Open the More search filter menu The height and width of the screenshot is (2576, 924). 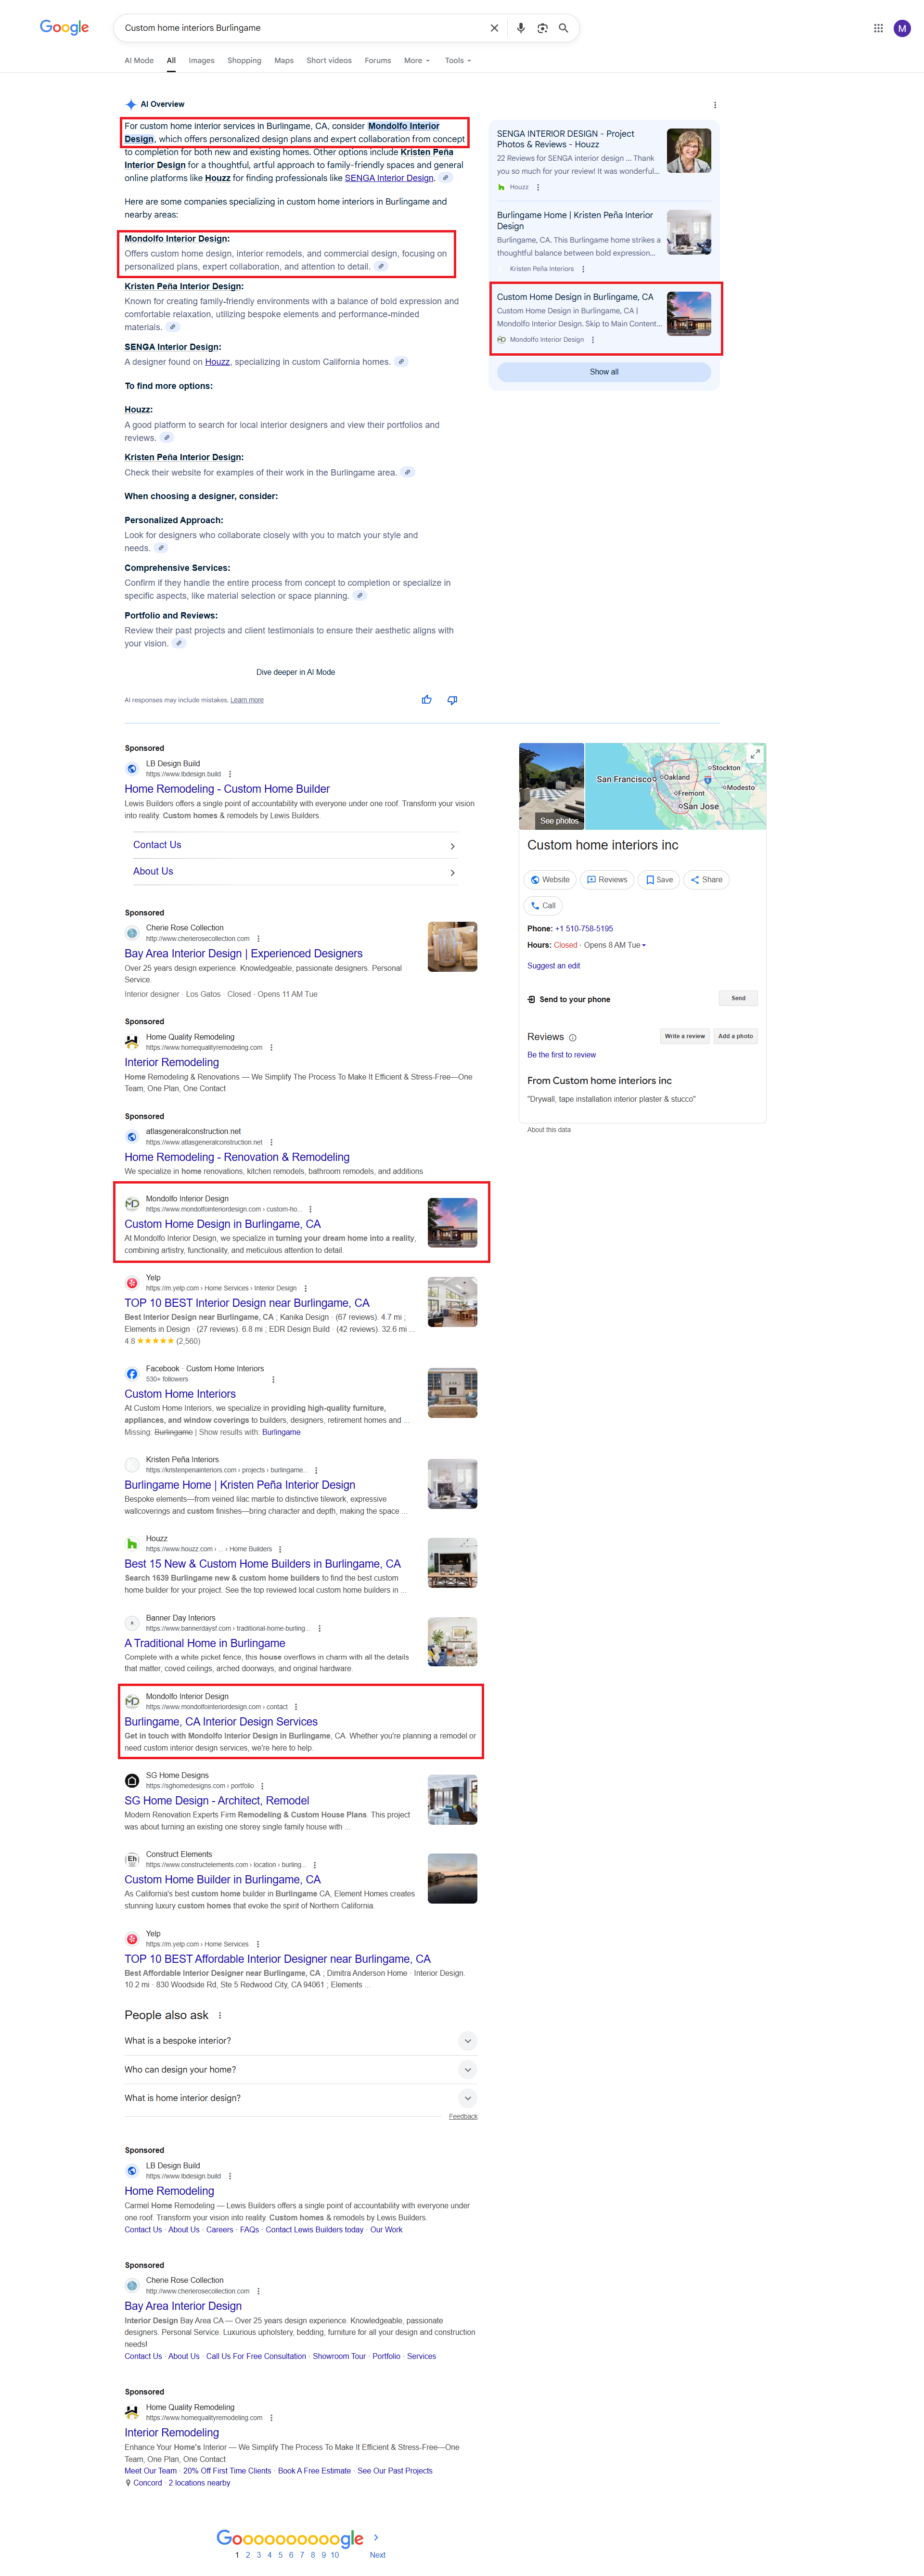(416, 61)
